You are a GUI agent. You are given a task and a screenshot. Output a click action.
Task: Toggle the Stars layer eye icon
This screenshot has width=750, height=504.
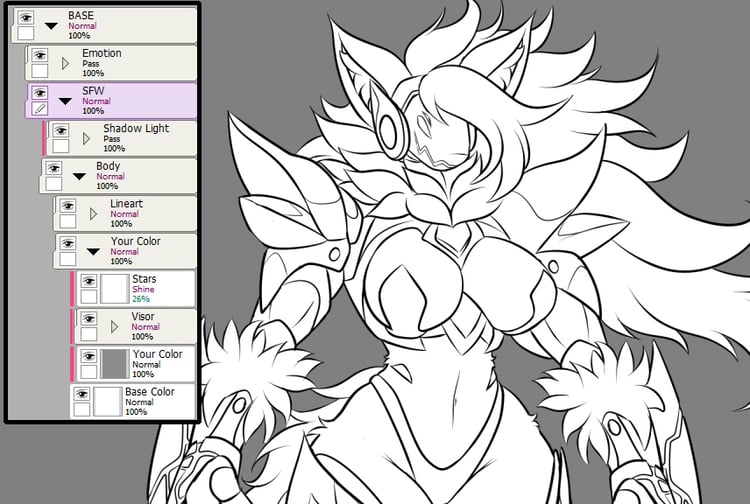[x=88, y=281]
